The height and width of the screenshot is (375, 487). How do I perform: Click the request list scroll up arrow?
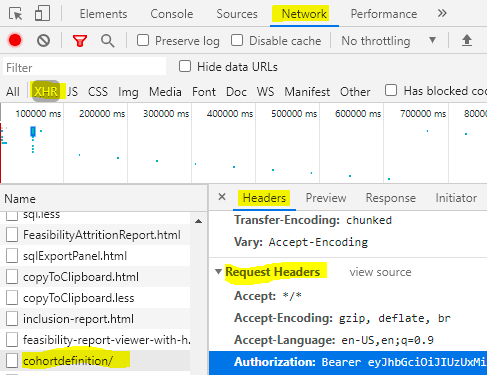pyautogui.click(x=198, y=221)
